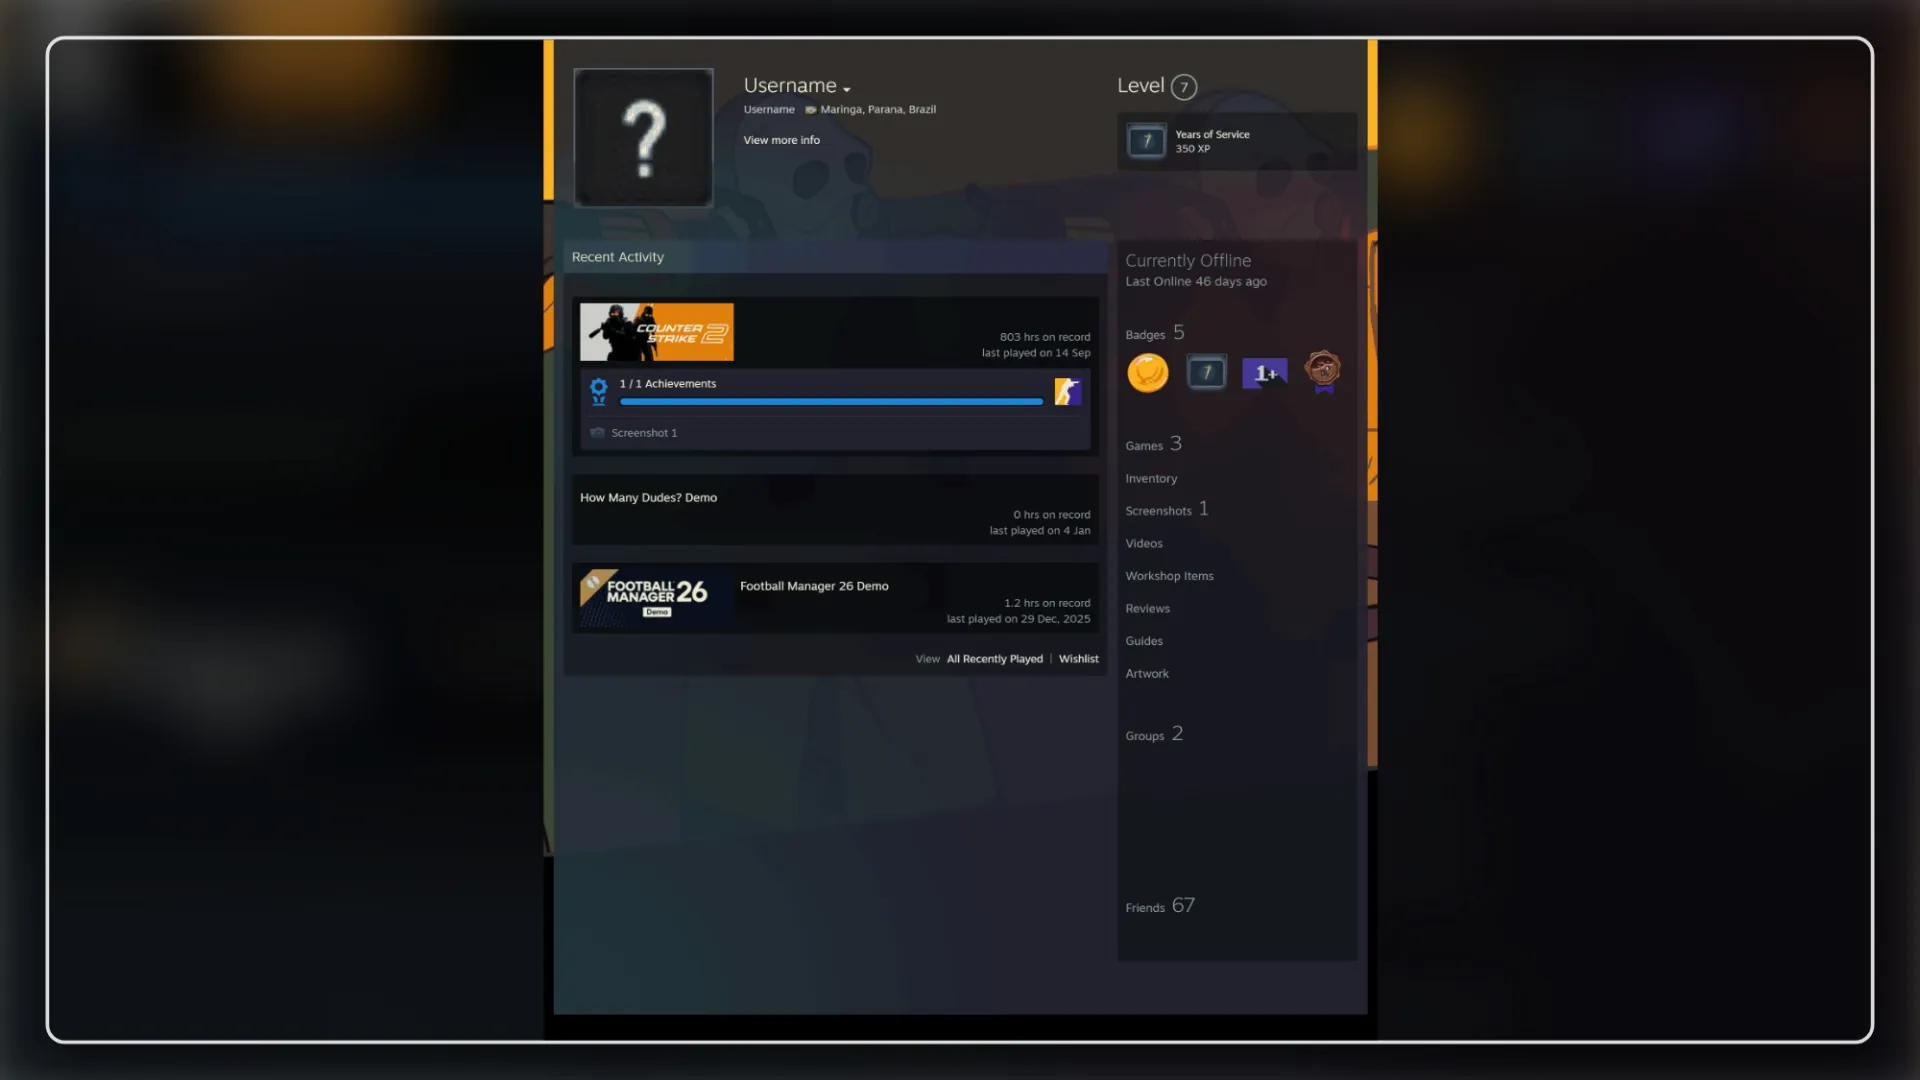Open All Recently Played link
The height and width of the screenshot is (1080, 1920).
(995, 659)
